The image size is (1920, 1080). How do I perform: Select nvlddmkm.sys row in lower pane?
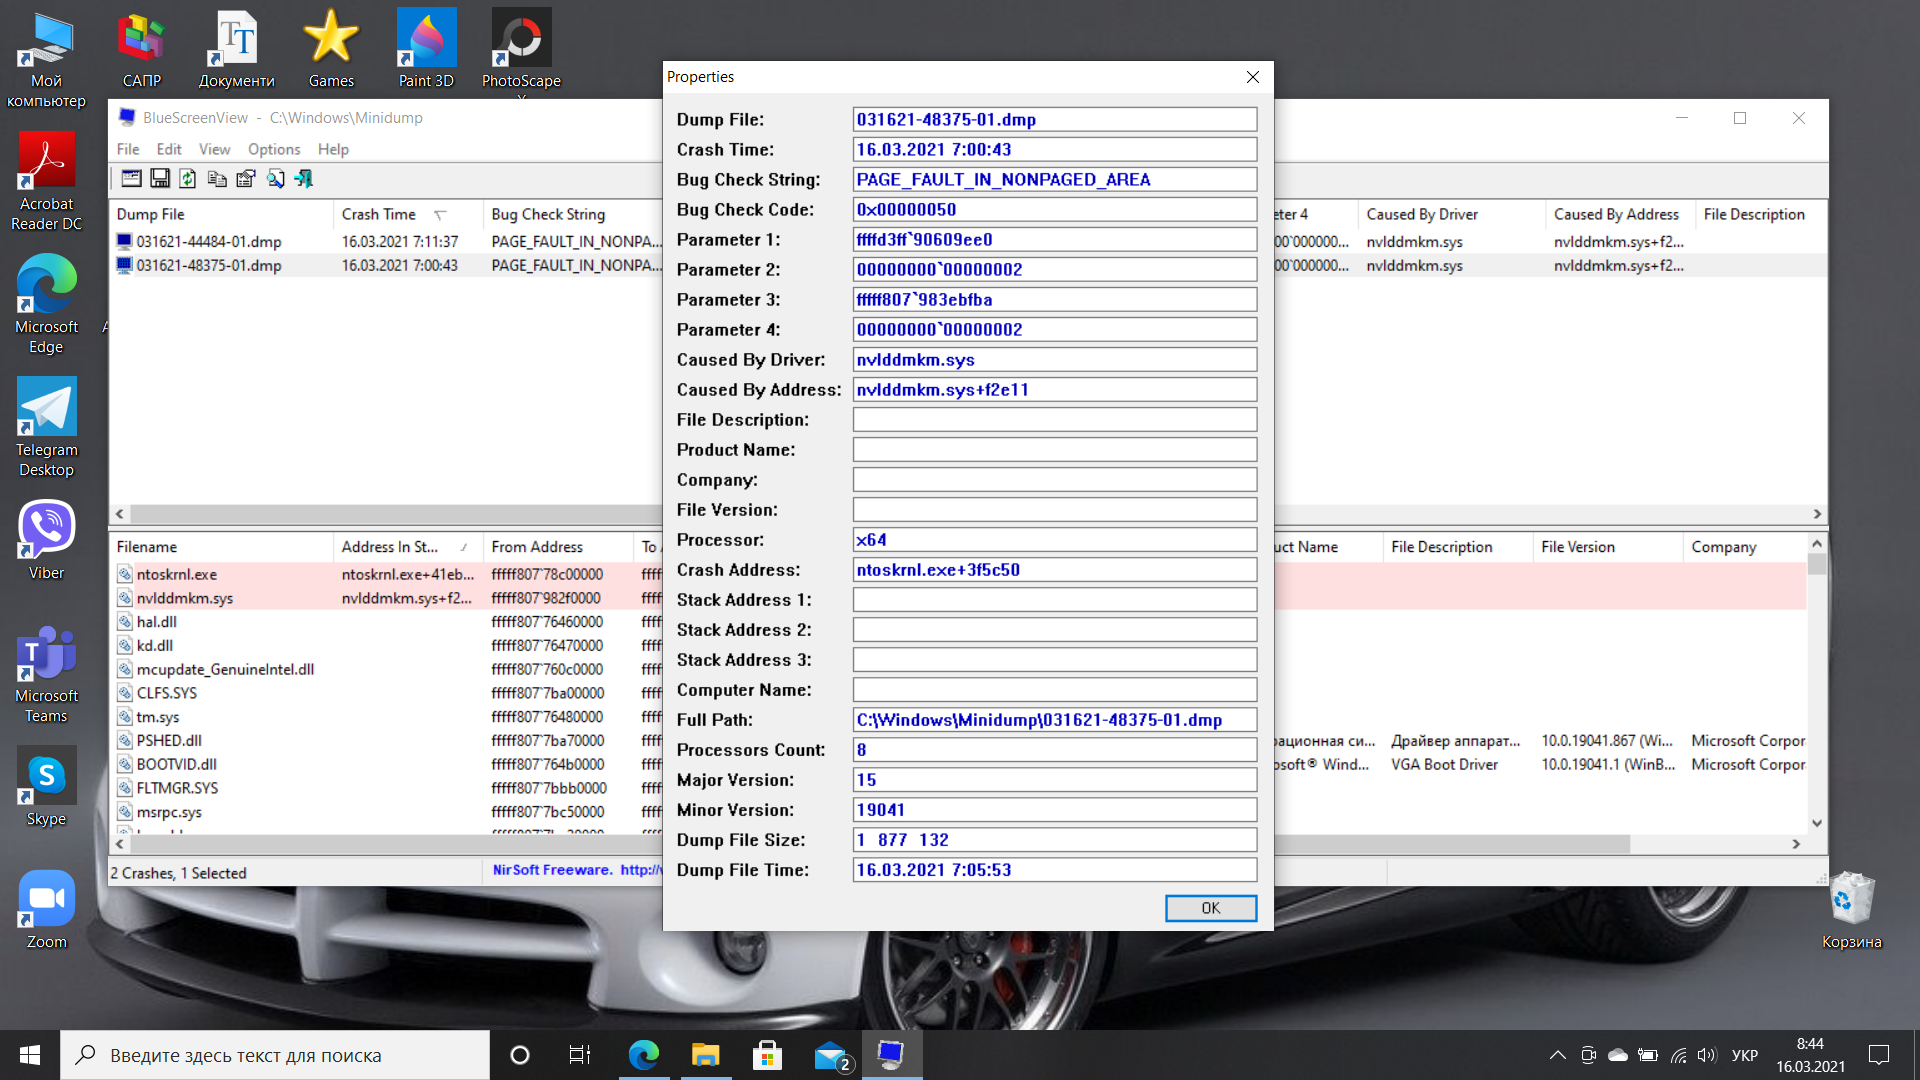(x=385, y=598)
